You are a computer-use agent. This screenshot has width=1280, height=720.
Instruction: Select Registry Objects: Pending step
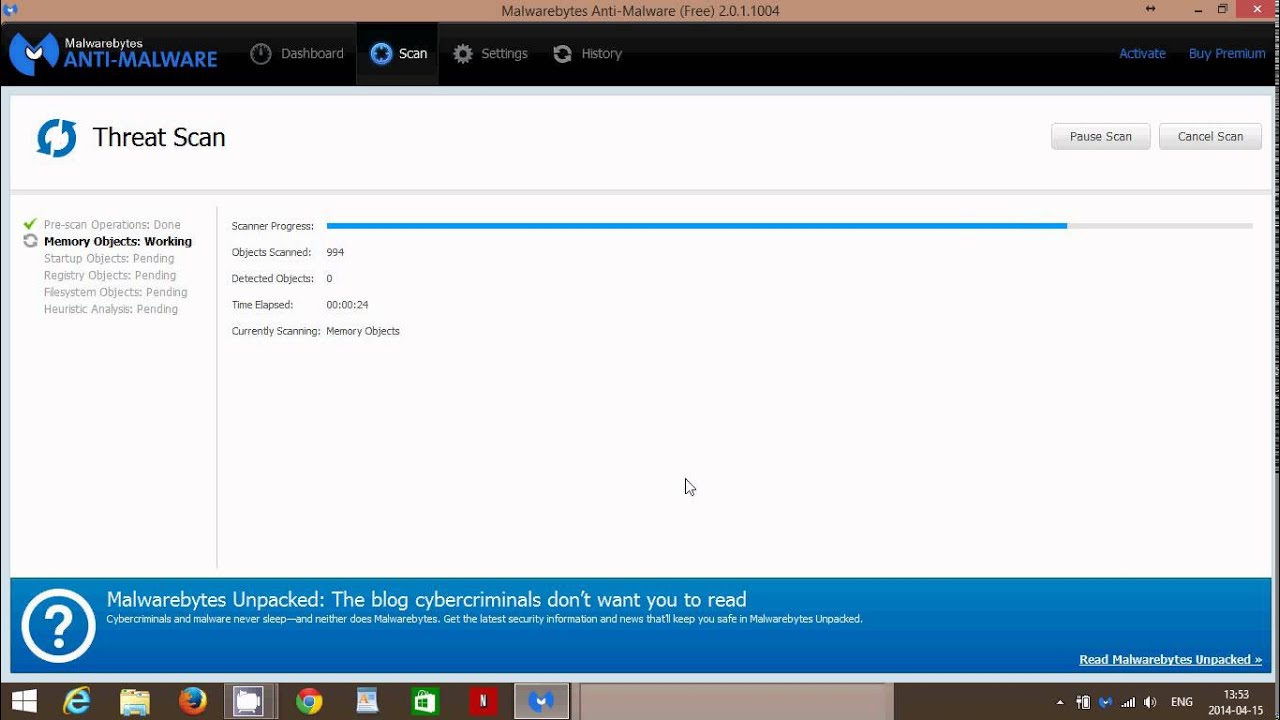pyautogui.click(x=110, y=276)
